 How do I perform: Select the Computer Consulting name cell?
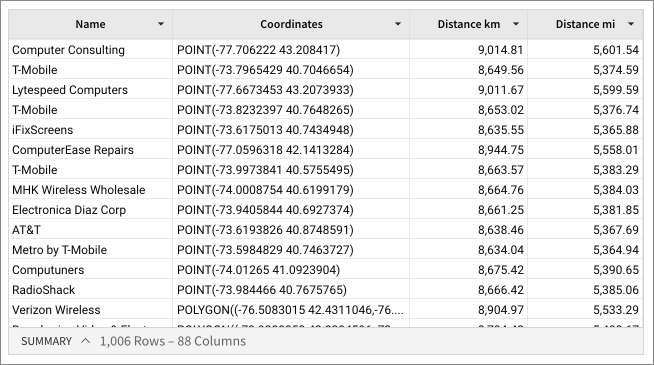click(x=91, y=50)
